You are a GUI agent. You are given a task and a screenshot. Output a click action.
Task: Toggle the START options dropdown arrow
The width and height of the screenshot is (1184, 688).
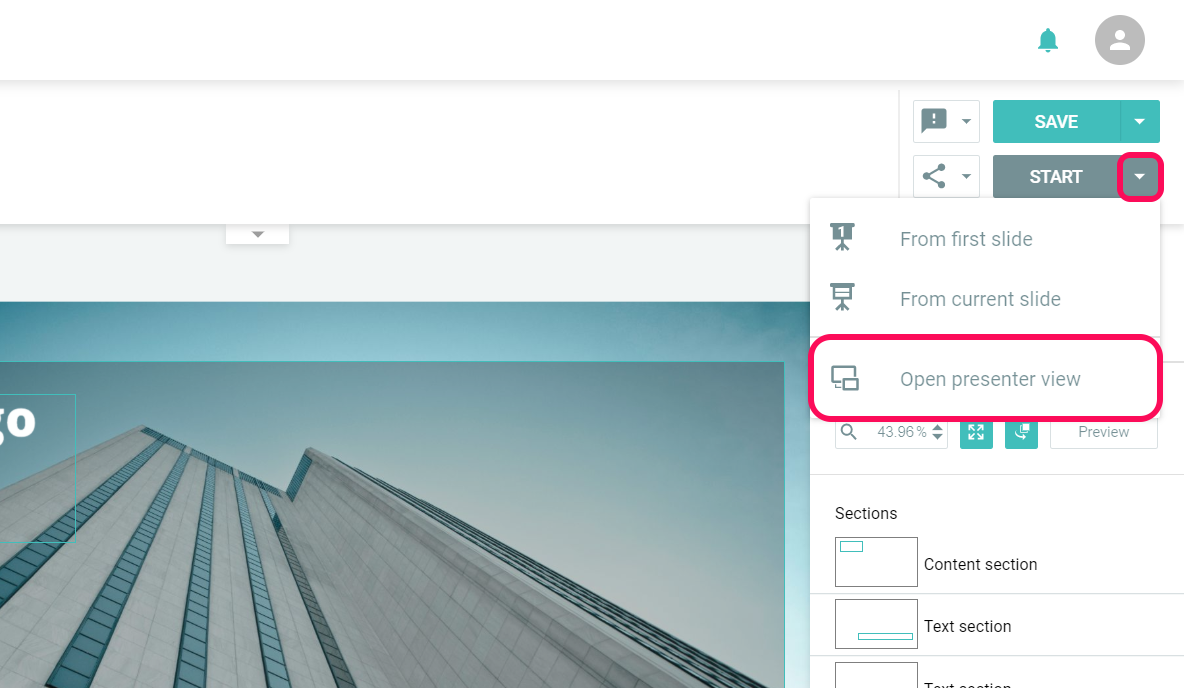tap(1139, 177)
